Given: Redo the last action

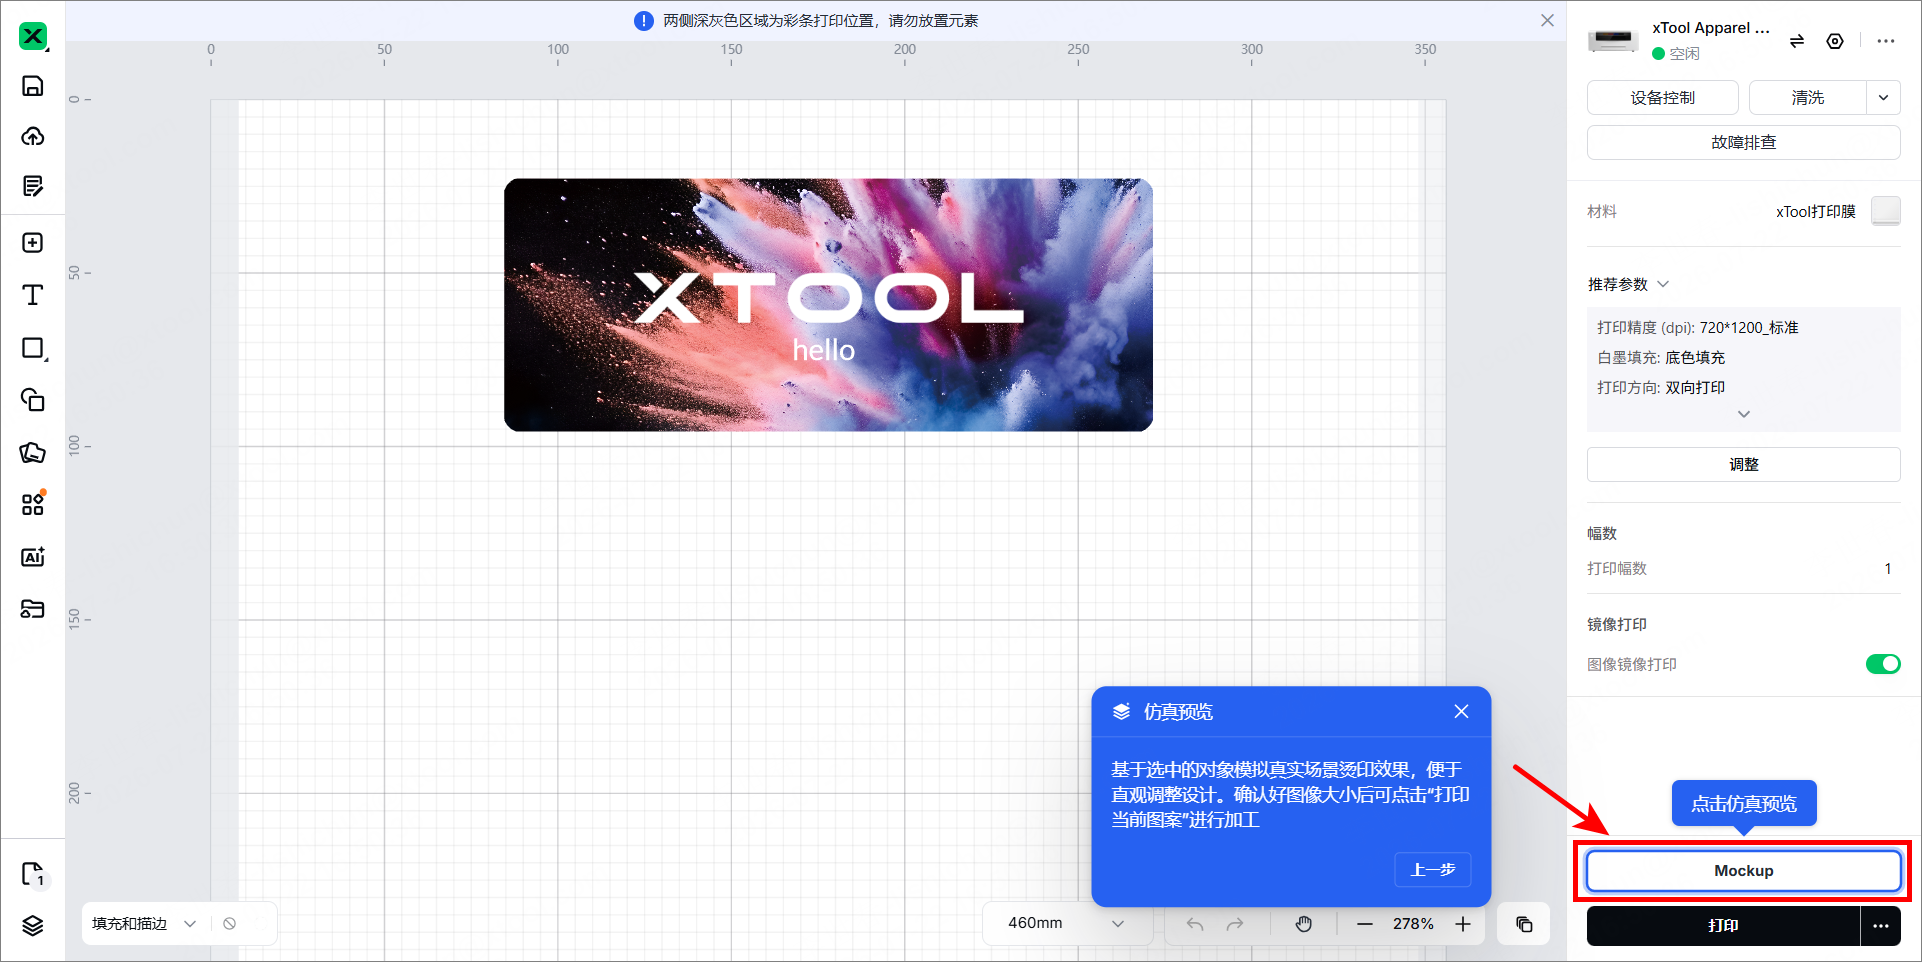Looking at the screenshot, I should (1235, 924).
